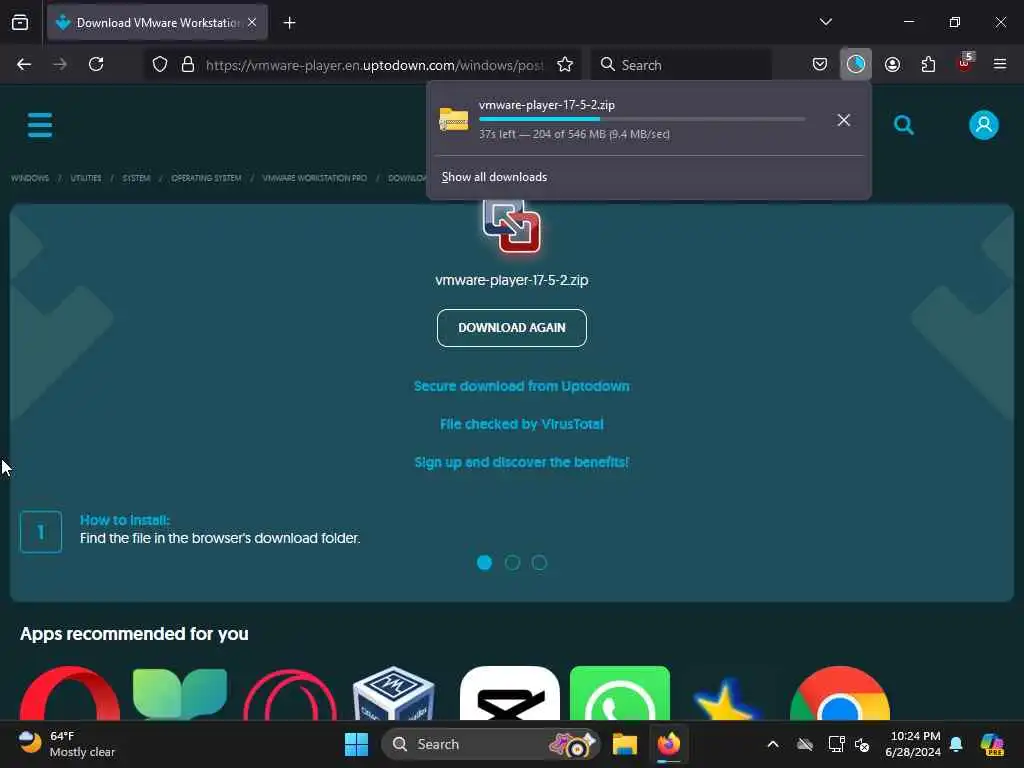This screenshot has height=768, width=1024.
Task: Save page to Pocket
Action: (x=820, y=64)
